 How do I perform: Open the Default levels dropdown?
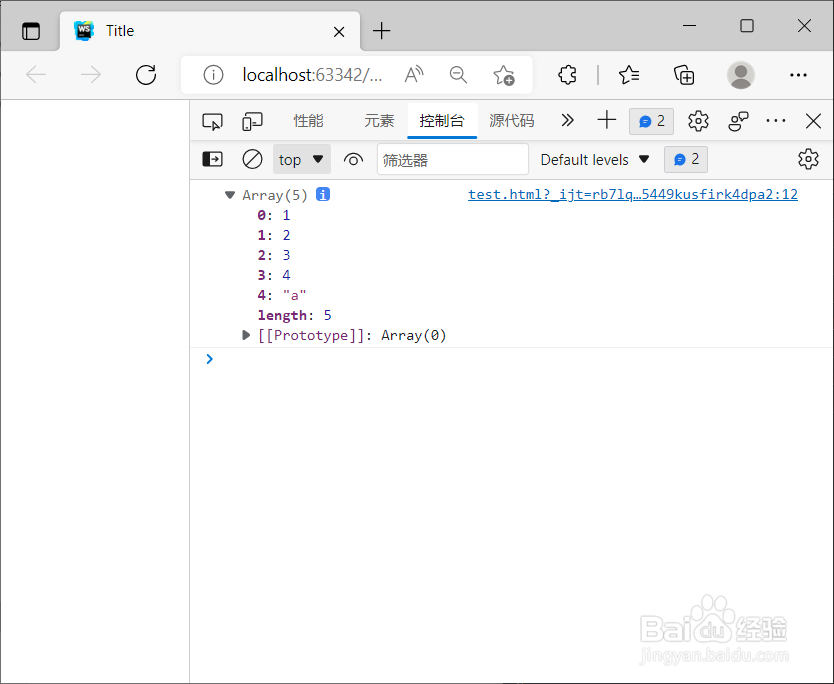pyautogui.click(x=595, y=160)
